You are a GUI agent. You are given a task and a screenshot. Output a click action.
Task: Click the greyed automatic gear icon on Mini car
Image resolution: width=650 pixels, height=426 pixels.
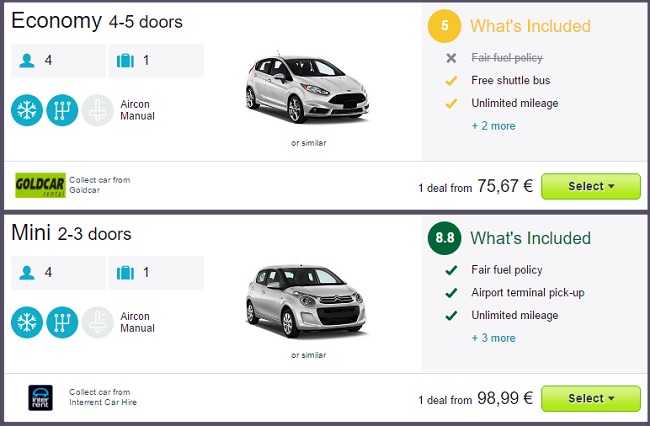pyautogui.click(x=97, y=322)
